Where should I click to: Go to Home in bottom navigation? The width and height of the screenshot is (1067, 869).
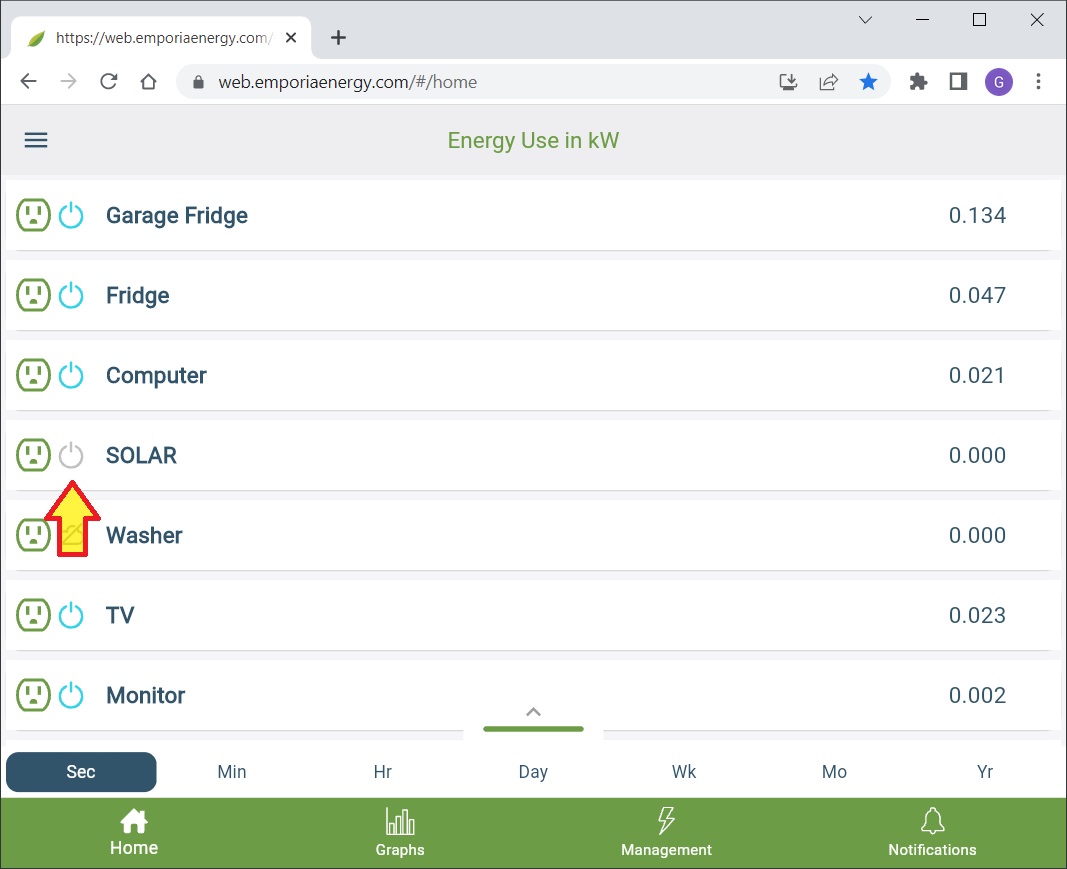(x=134, y=833)
